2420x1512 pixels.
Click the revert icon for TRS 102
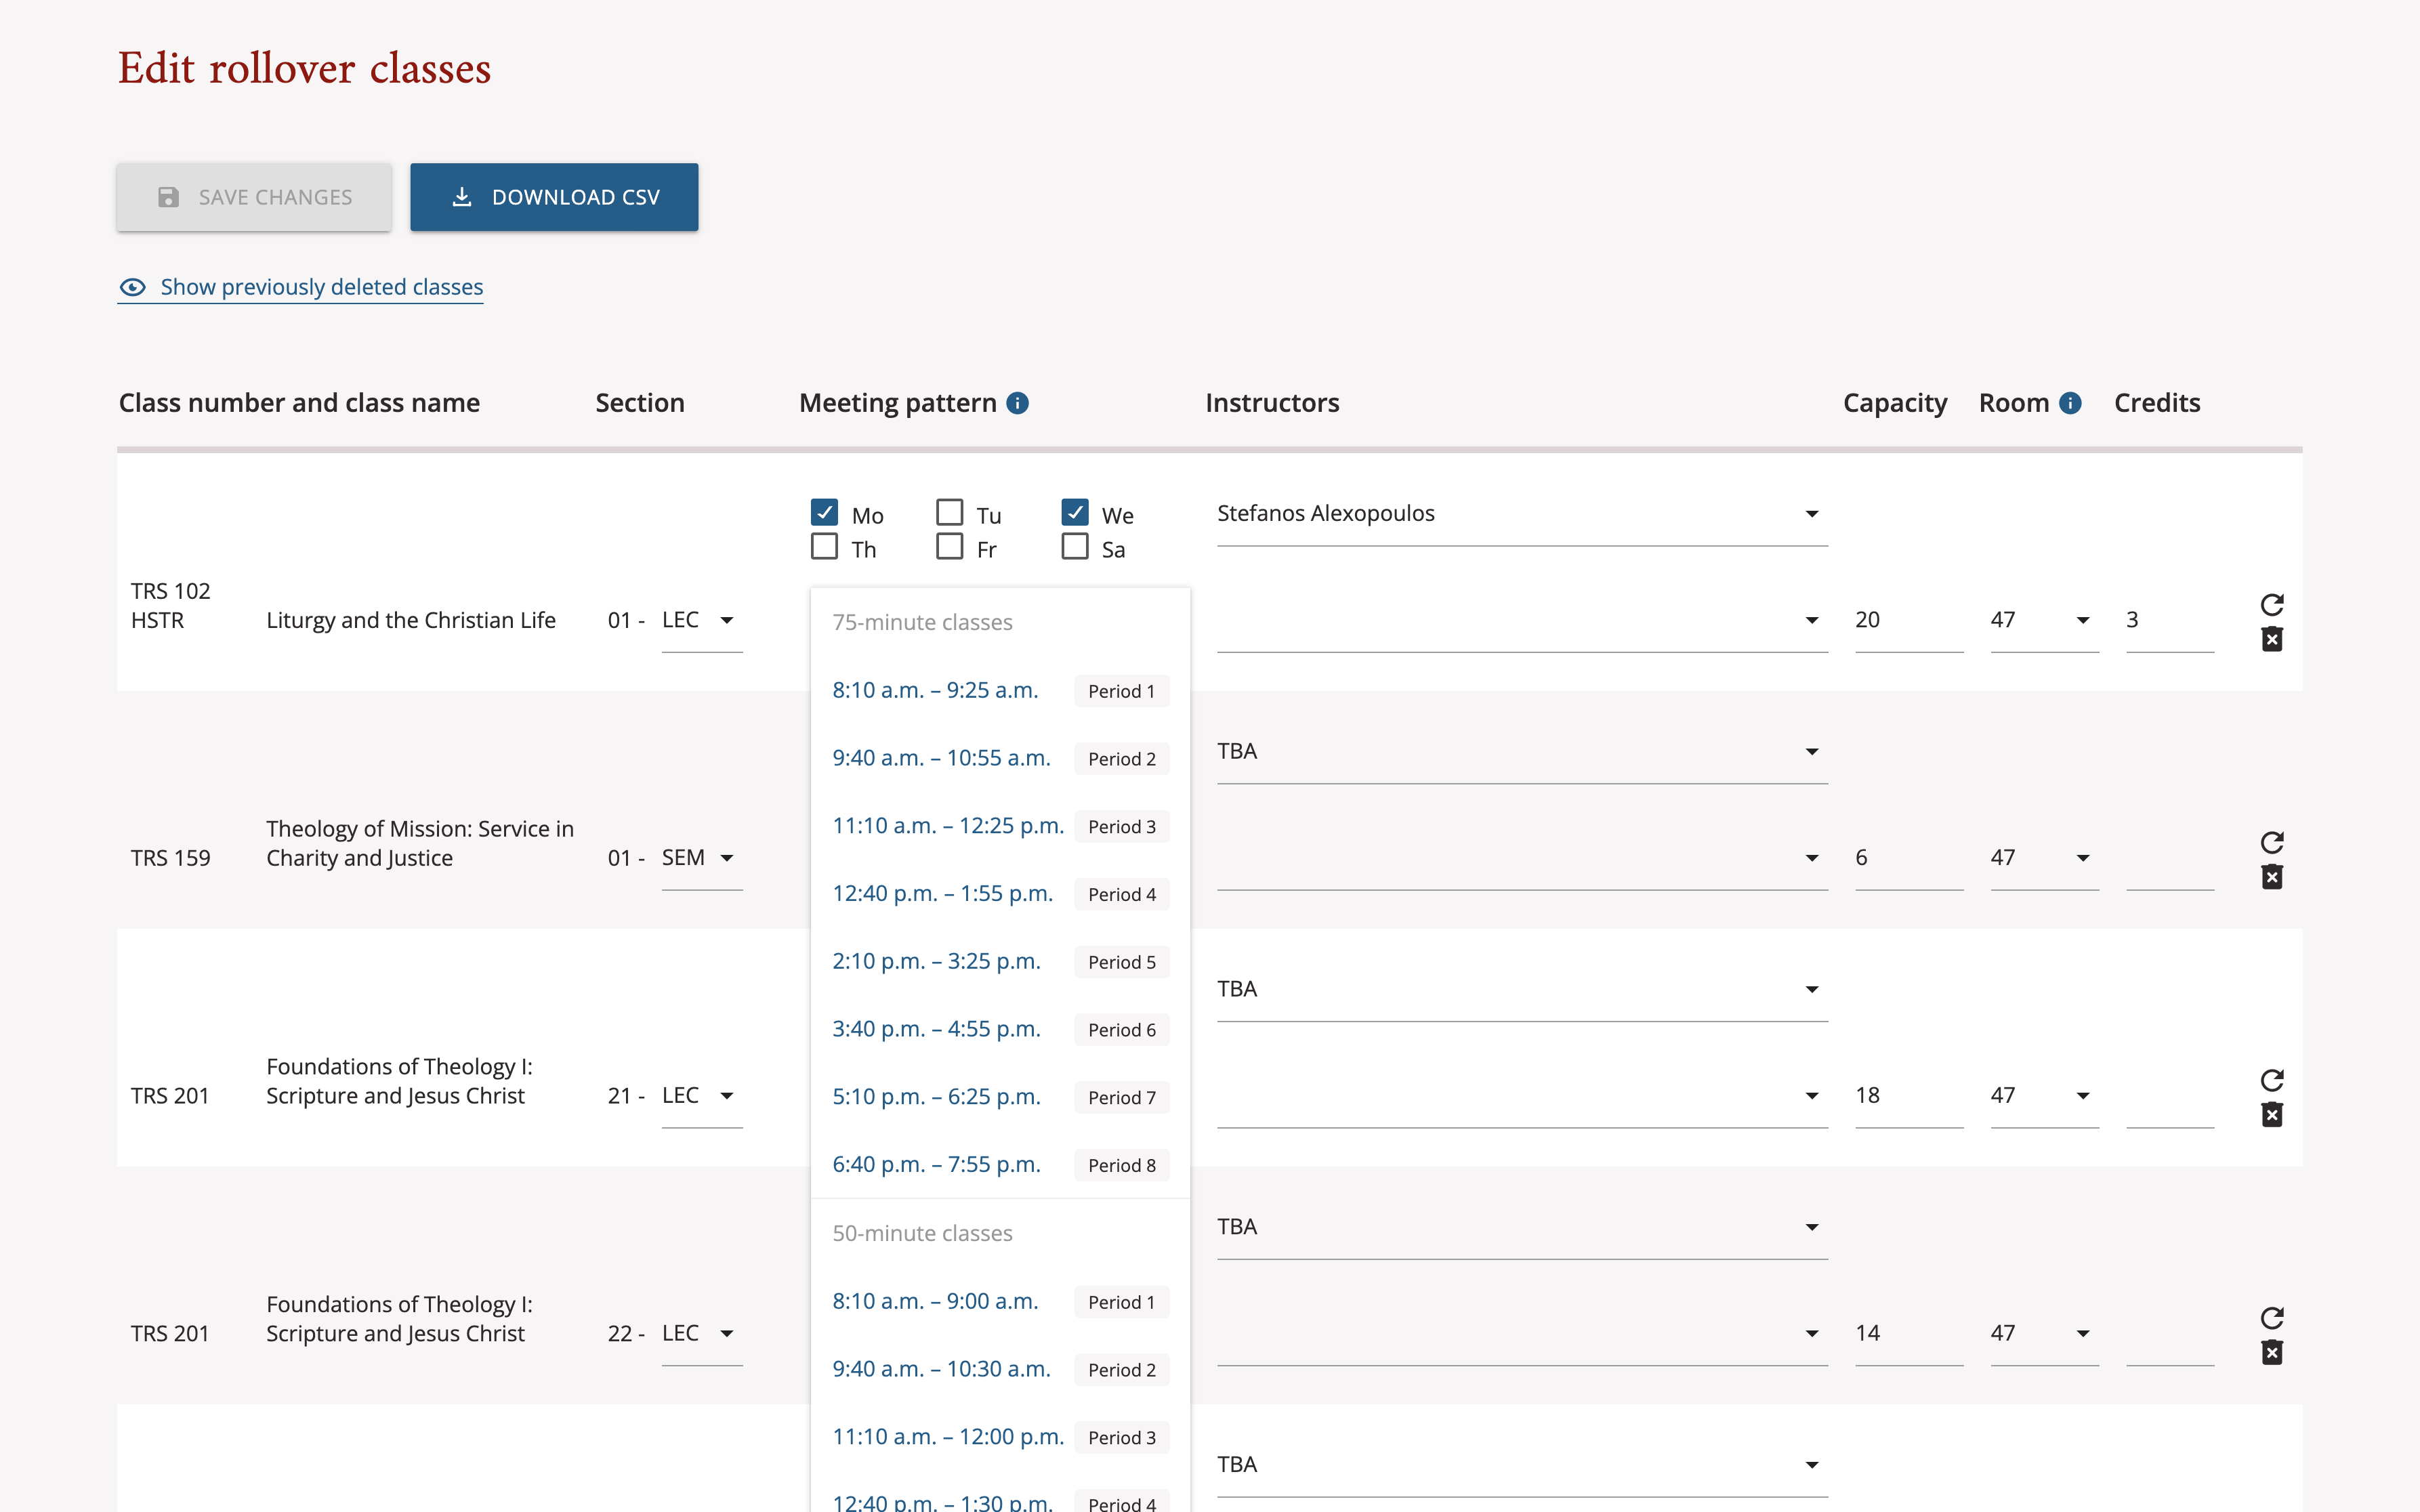click(2271, 604)
